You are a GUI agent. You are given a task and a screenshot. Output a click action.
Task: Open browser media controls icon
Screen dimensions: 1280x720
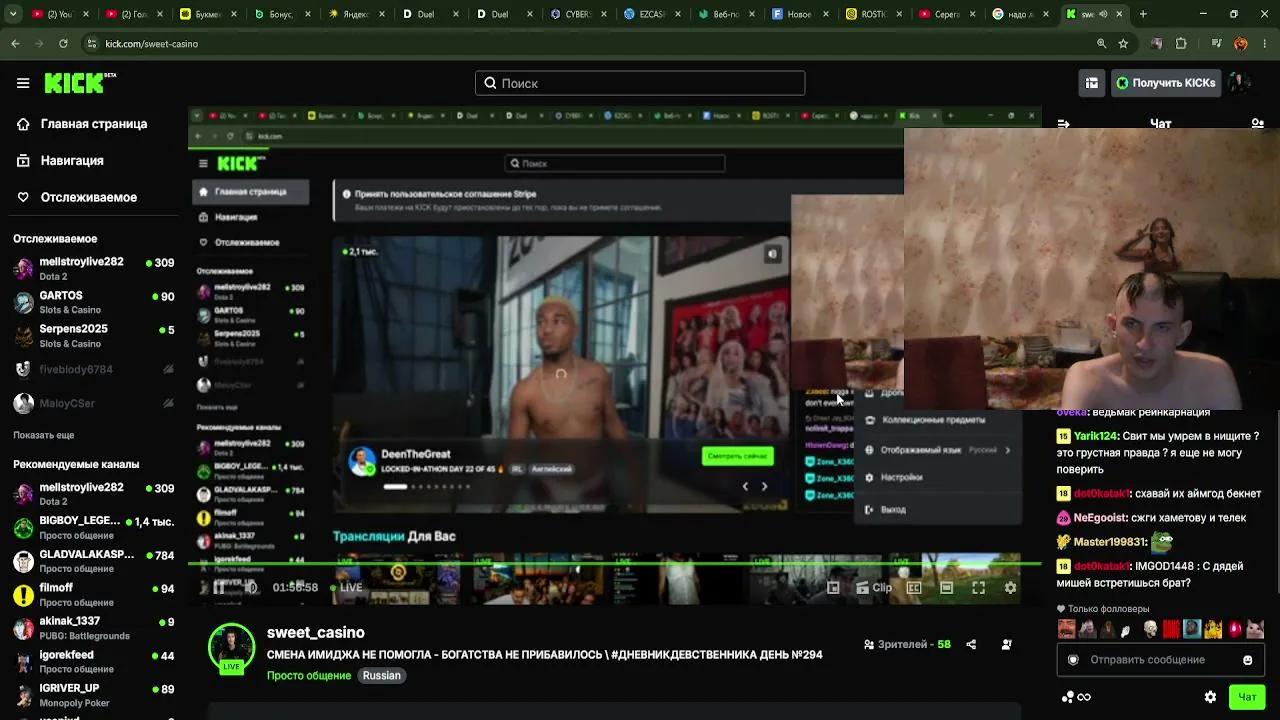pyautogui.click(x=1217, y=44)
